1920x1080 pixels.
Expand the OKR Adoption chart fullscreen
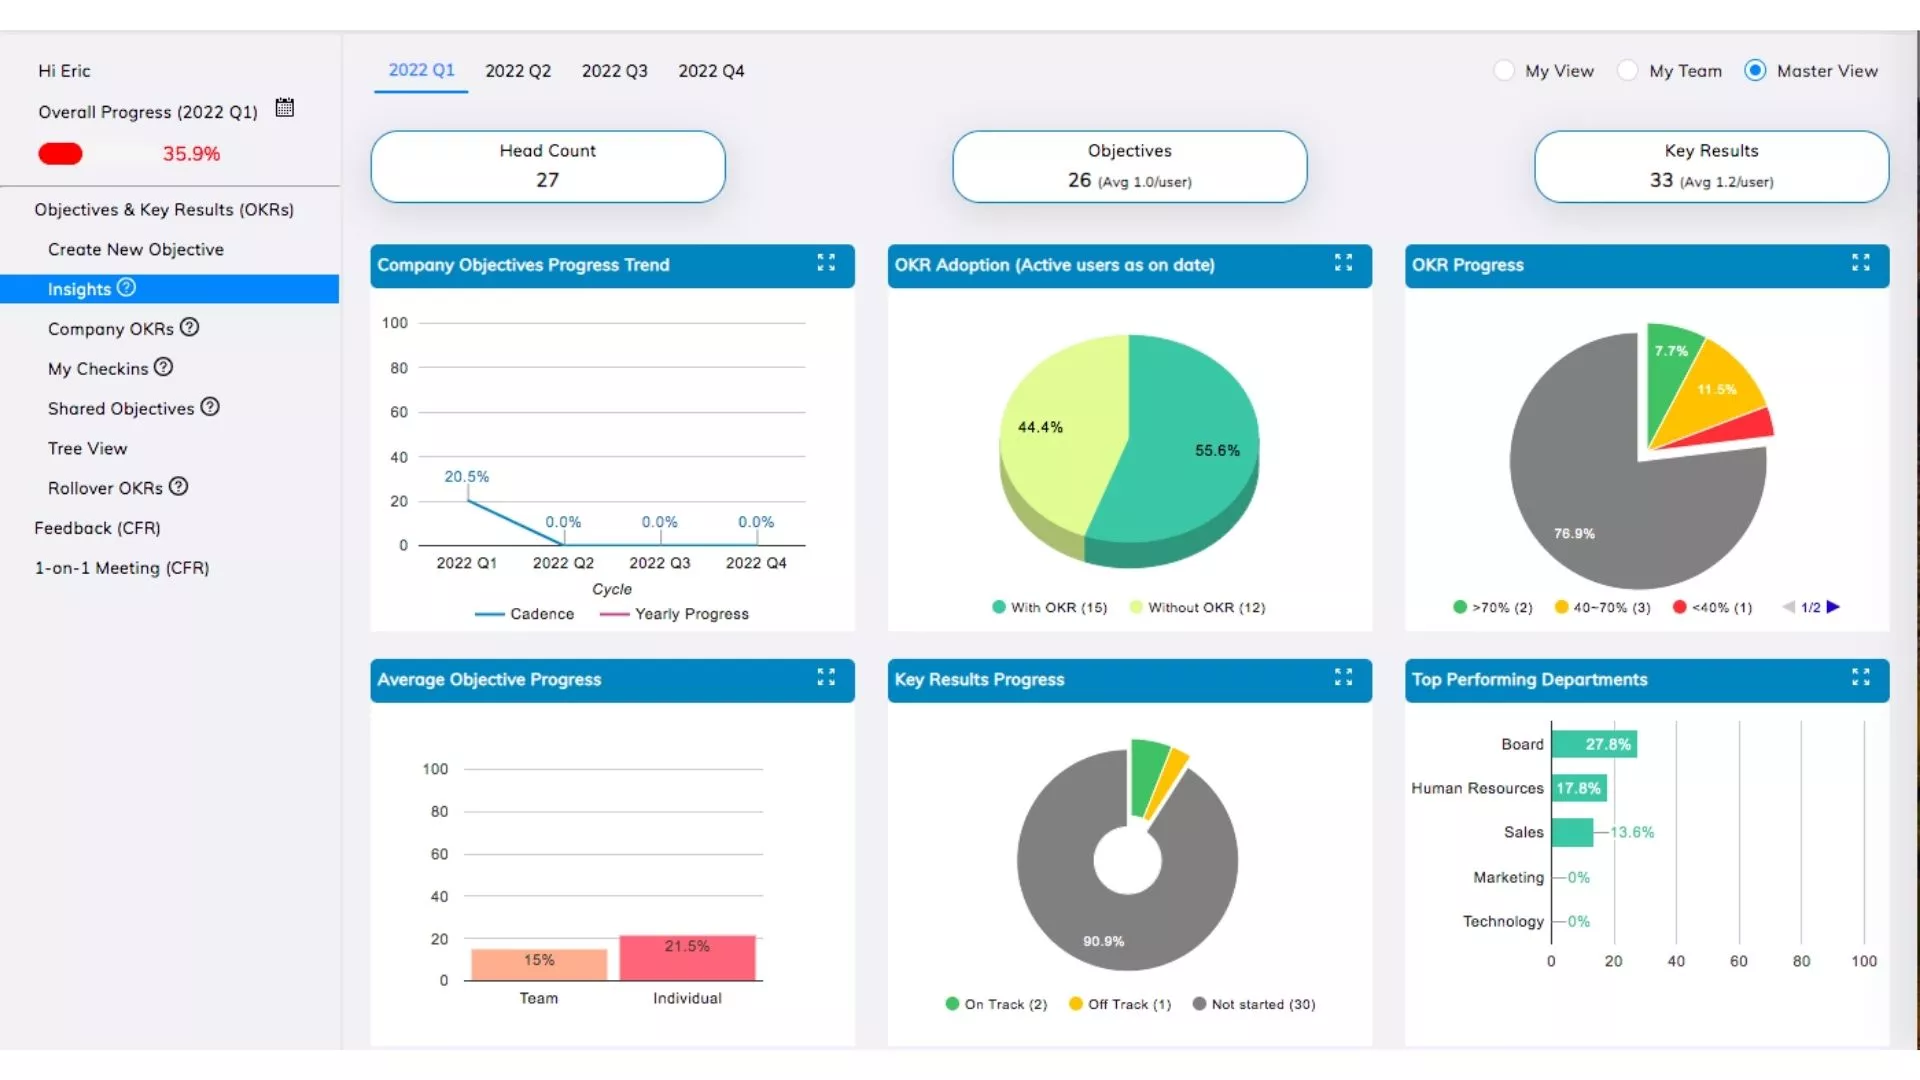pyautogui.click(x=1343, y=263)
